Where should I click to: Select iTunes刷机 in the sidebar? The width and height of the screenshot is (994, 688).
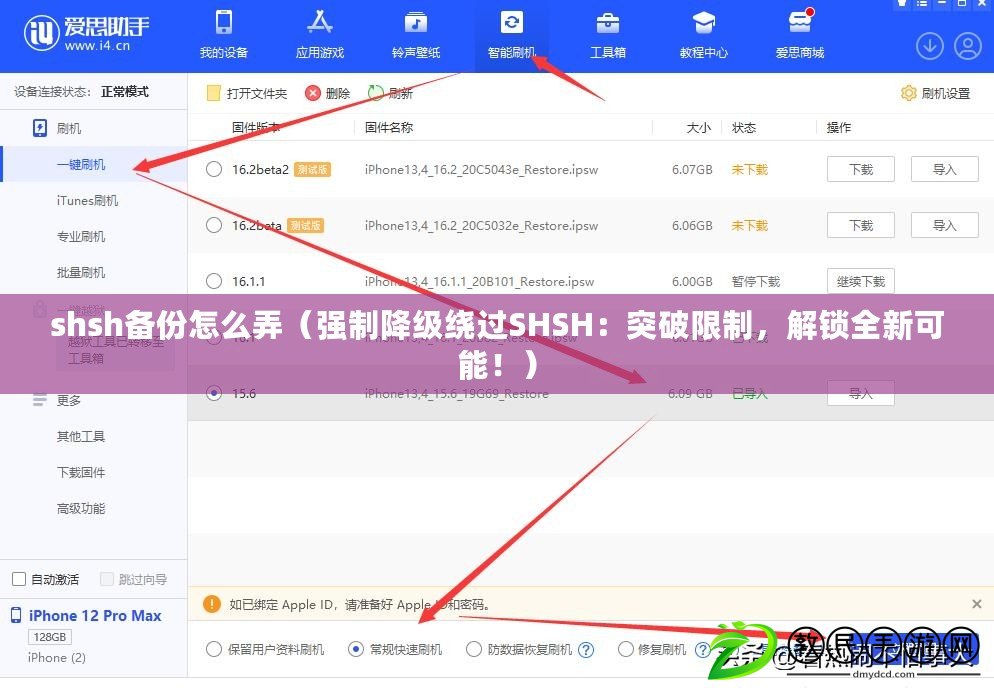[87, 201]
